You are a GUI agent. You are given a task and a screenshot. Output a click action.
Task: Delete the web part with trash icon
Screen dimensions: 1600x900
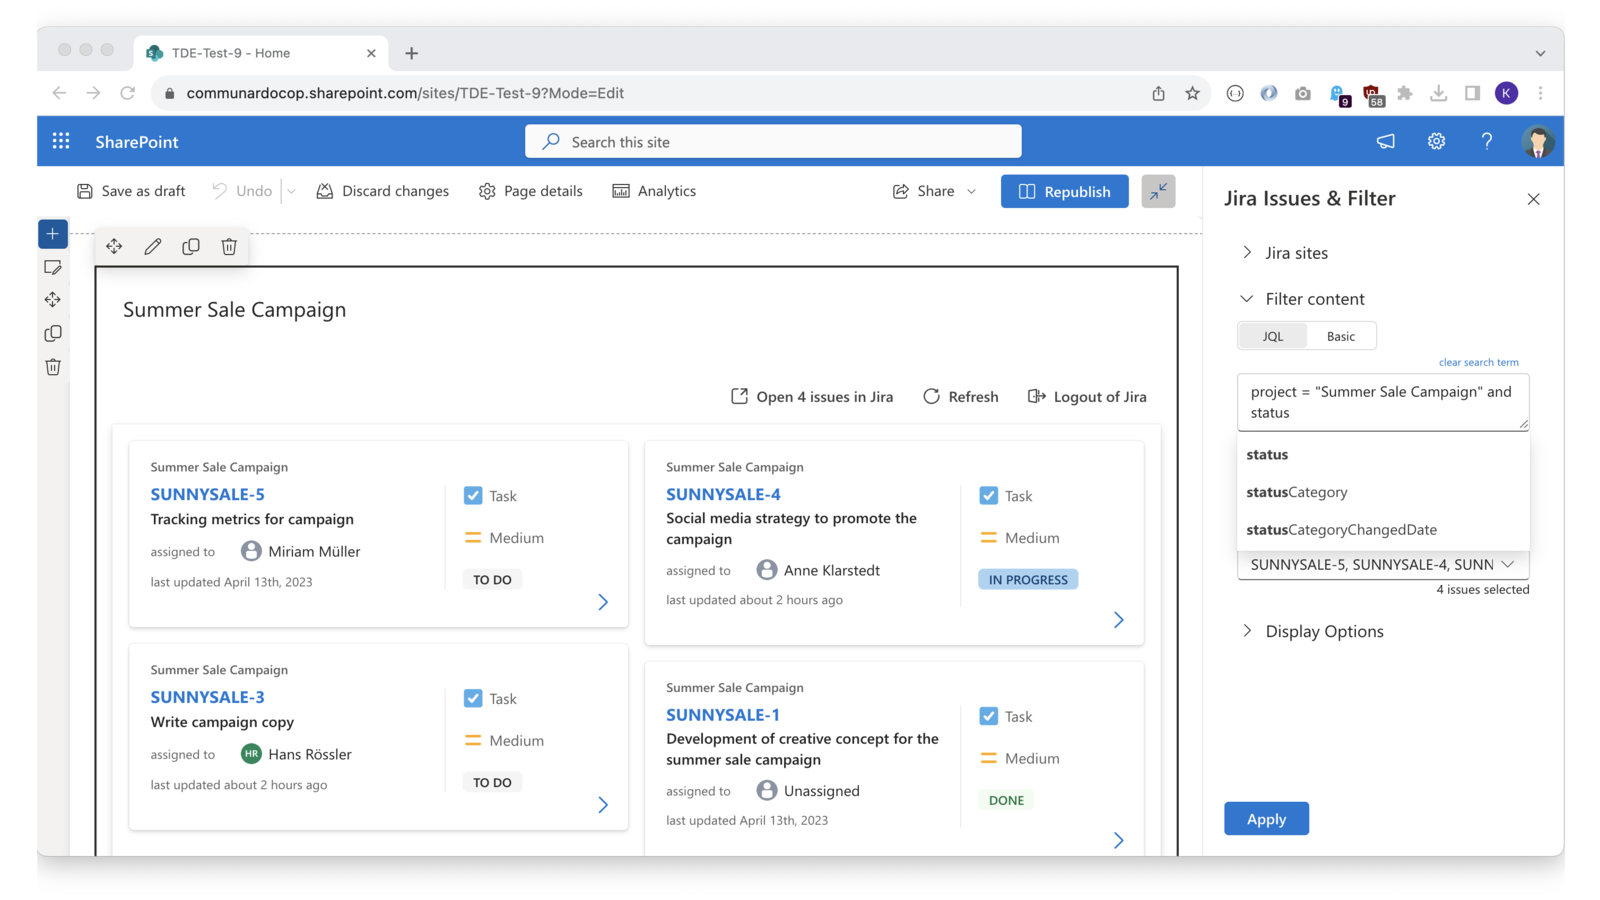229,246
